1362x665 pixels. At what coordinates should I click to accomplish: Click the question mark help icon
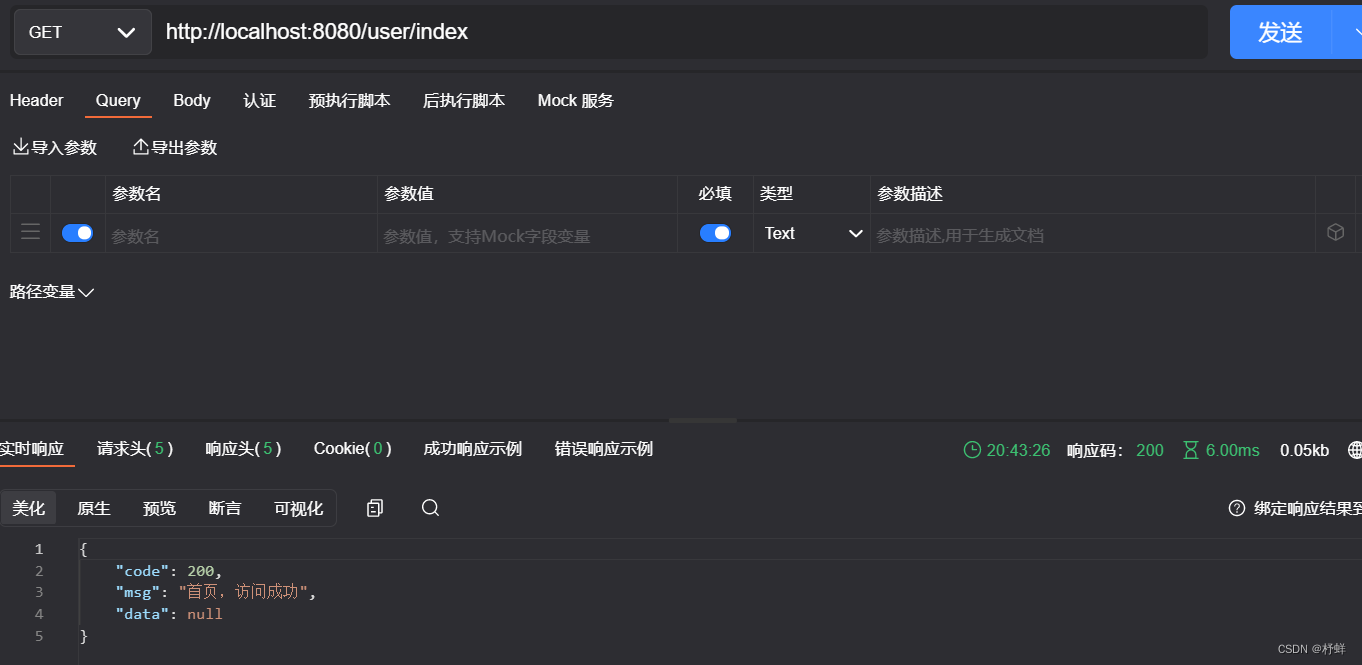pyautogui.click(x=1237, y=508)
